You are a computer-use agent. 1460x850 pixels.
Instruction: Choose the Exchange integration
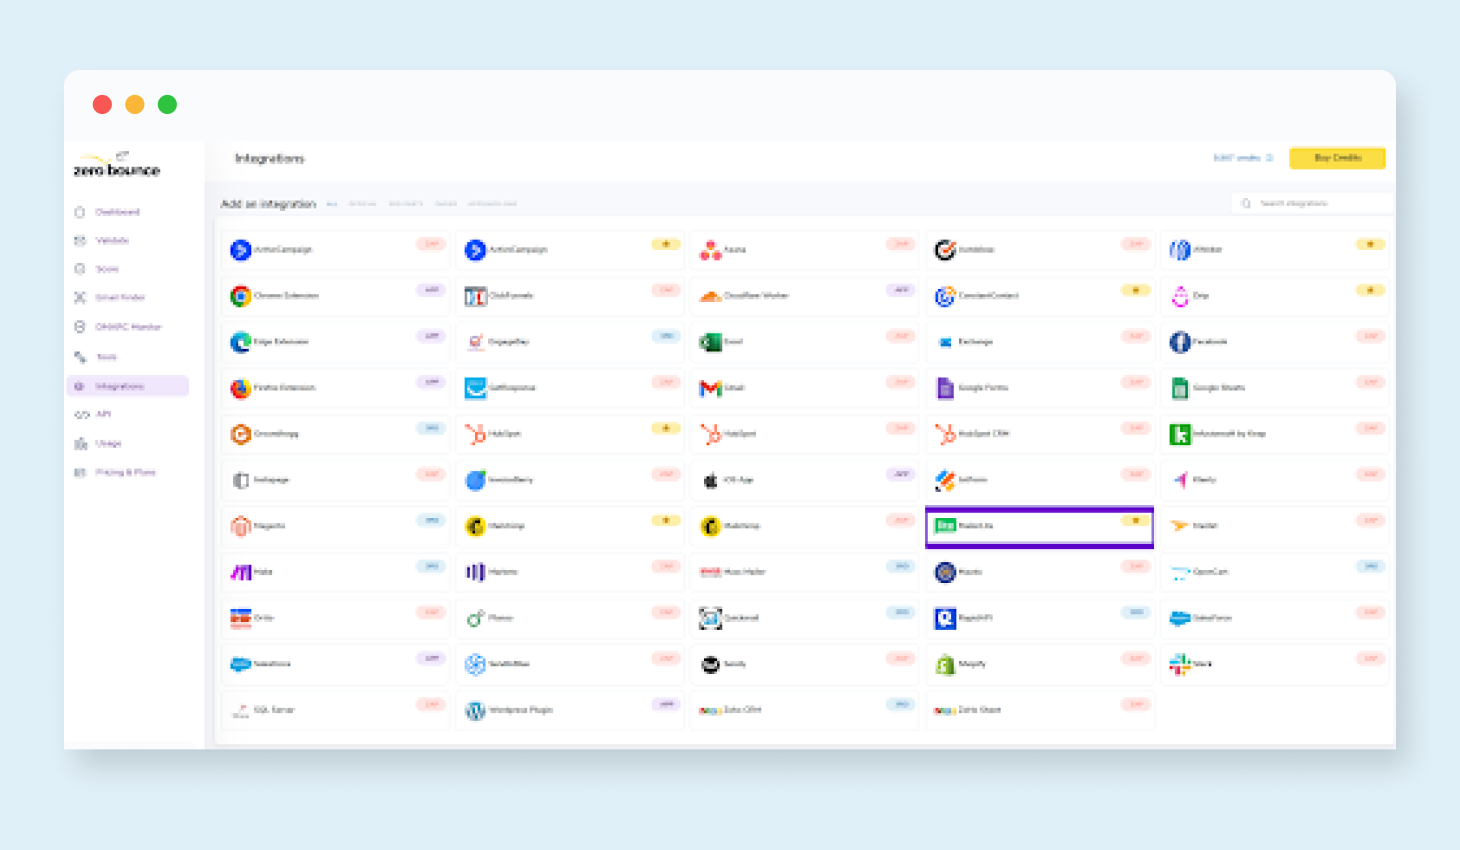[x=1038, y=342]
